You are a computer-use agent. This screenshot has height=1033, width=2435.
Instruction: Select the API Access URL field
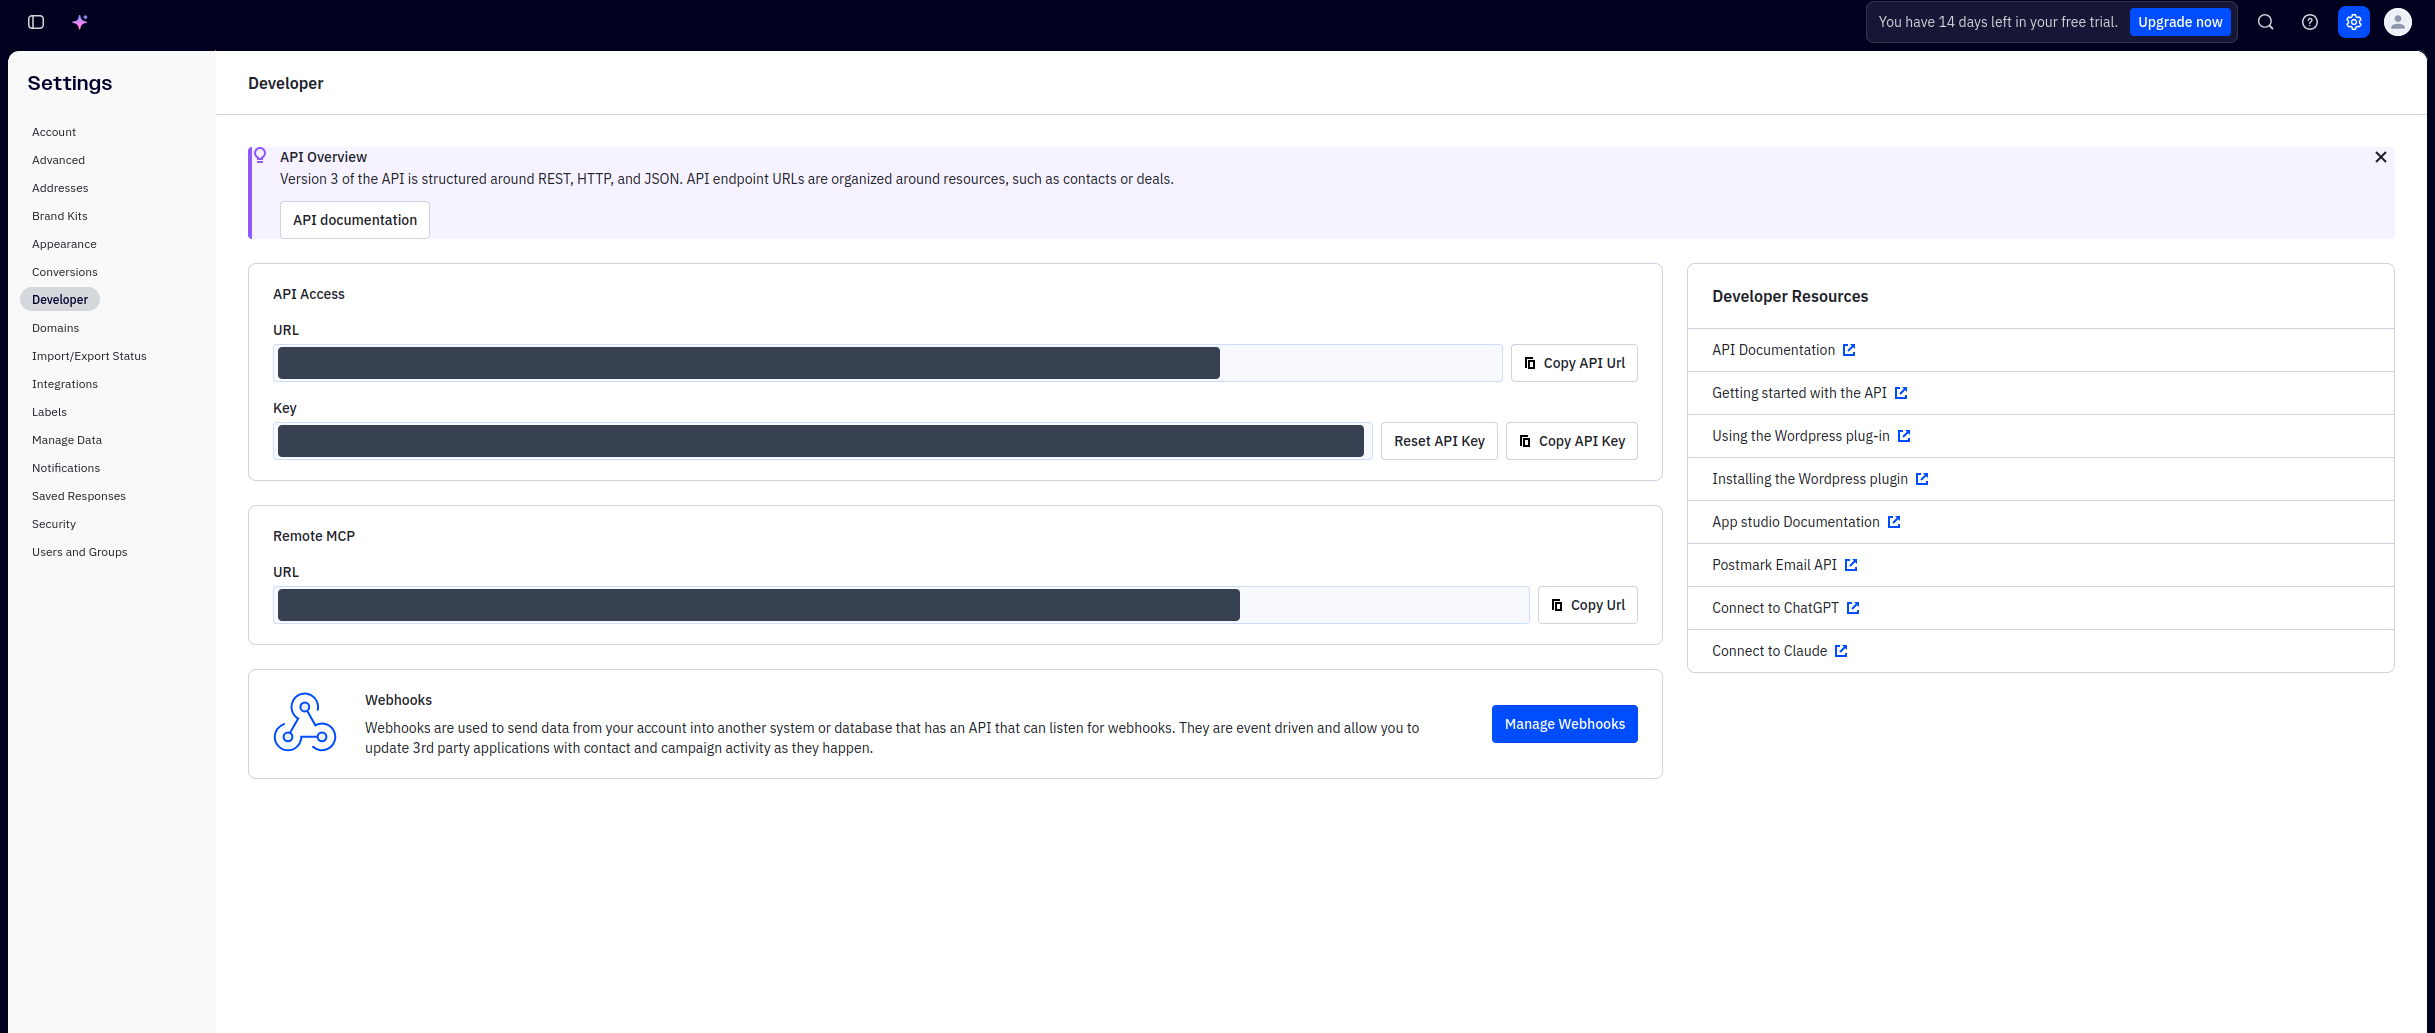(888, 363)
